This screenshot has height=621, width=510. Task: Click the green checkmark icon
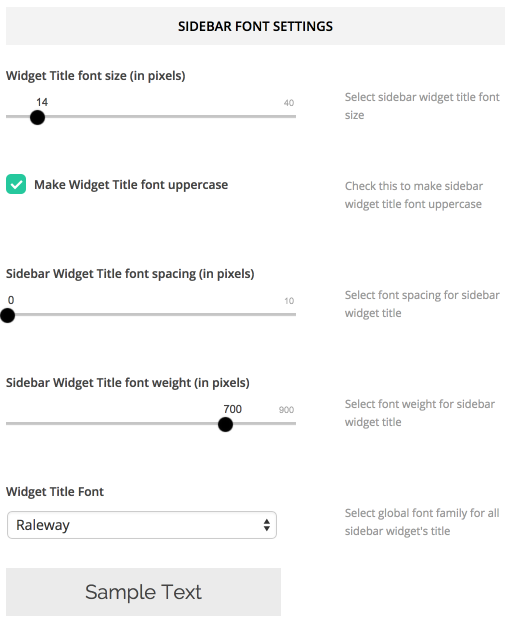click(x=16, y=184)
